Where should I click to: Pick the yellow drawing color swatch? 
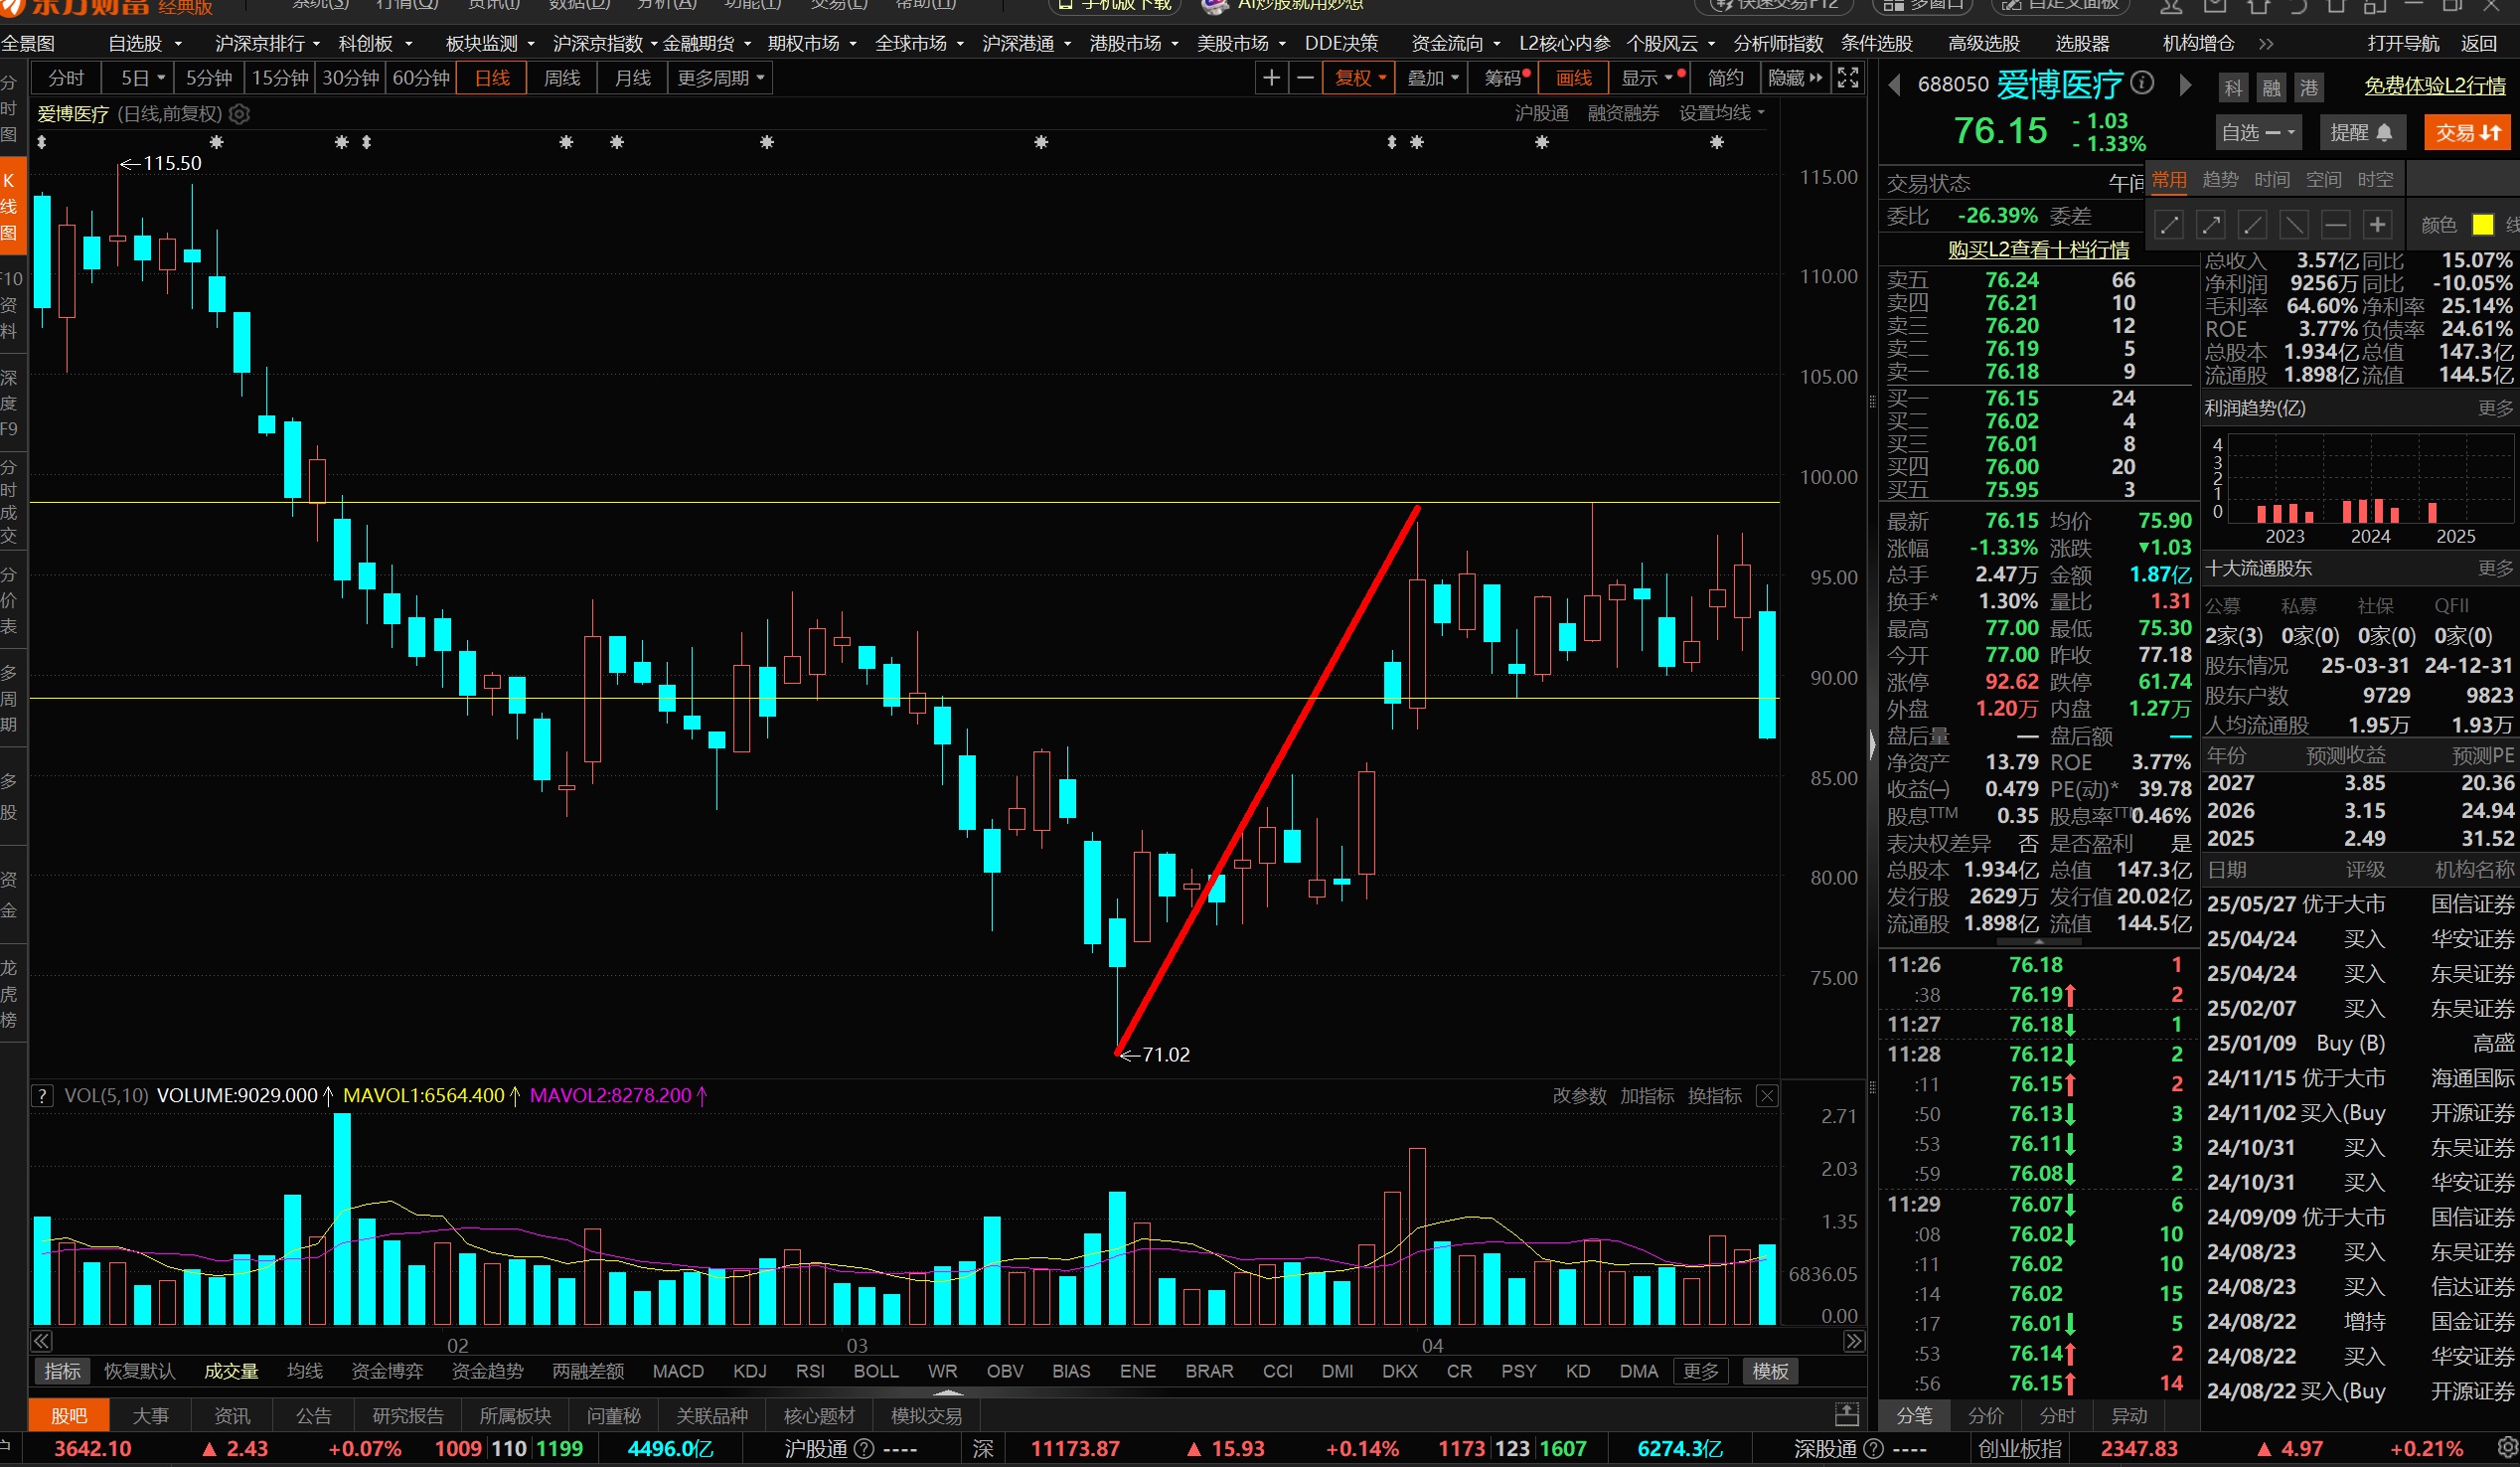(x=2482, y=225)
